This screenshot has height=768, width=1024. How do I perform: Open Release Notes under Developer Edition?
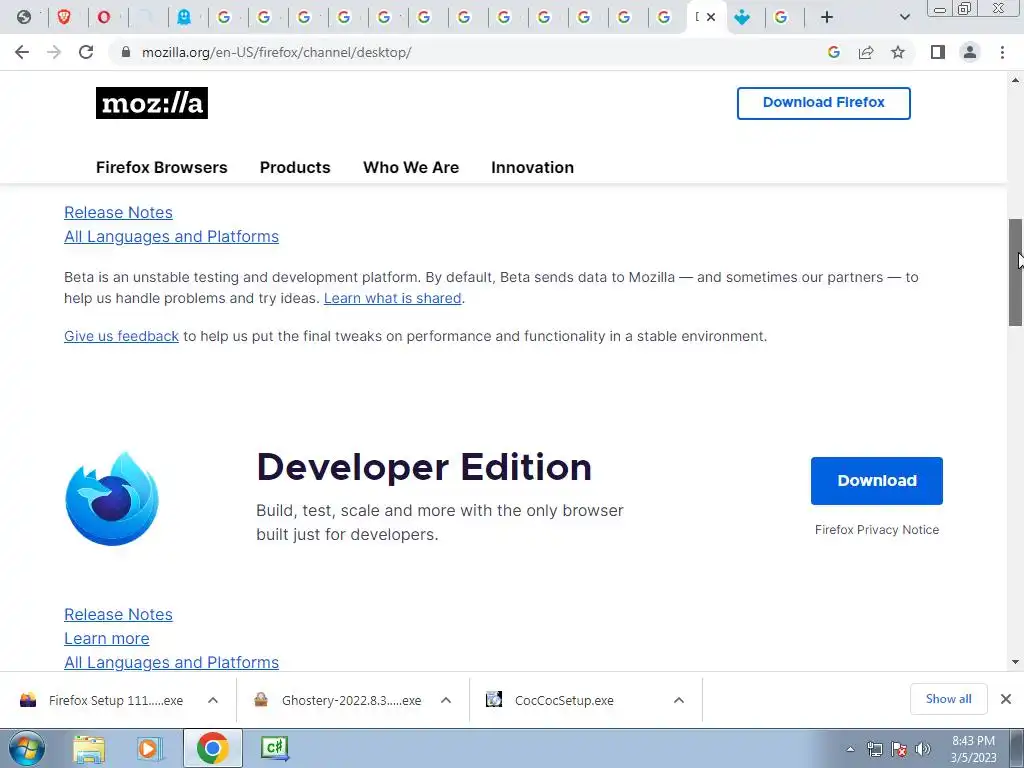[118, 615]
